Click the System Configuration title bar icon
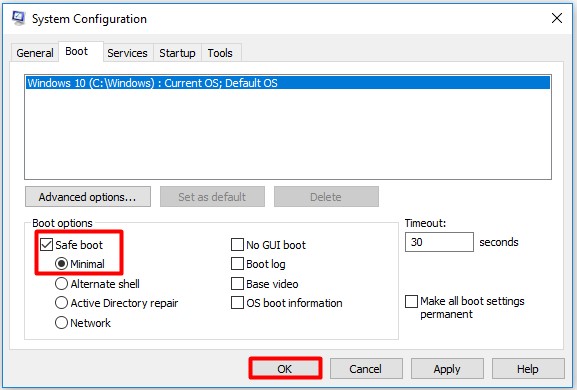Image resolution: width=577 pixels, height=390 pixels. (18, 18)
